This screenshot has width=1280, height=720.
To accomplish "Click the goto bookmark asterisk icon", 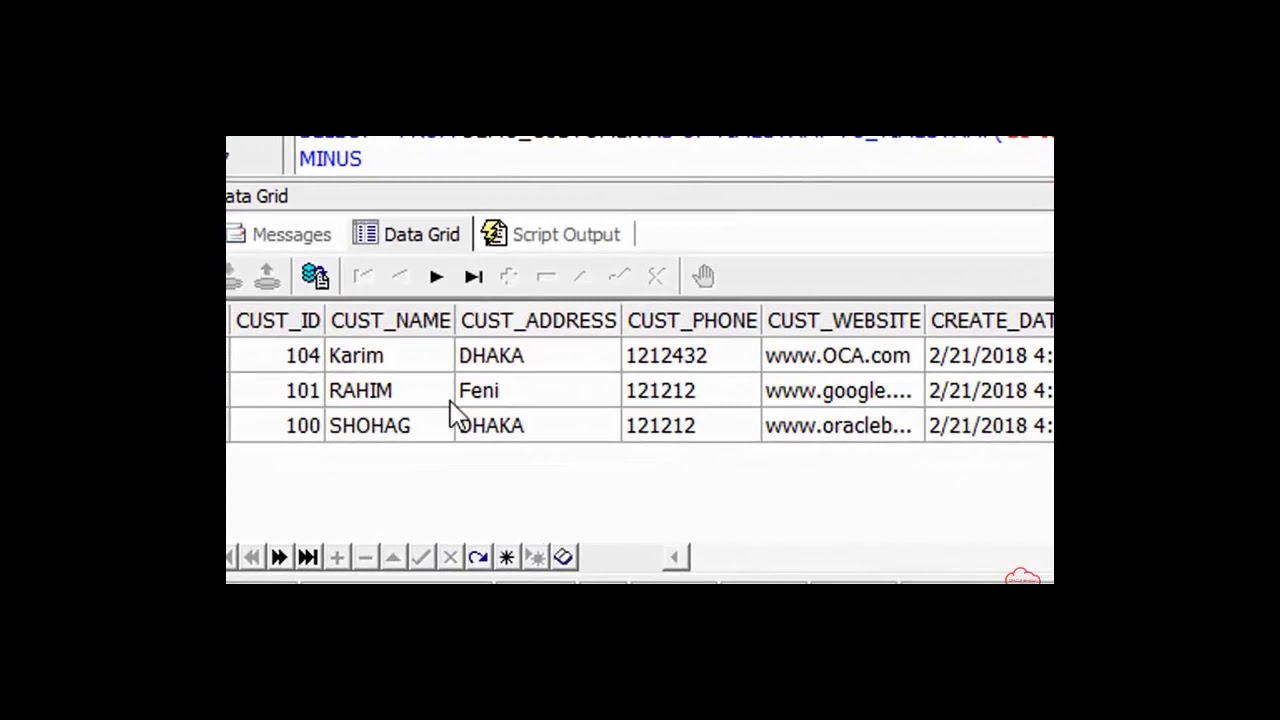I will (x=535, y=557).
